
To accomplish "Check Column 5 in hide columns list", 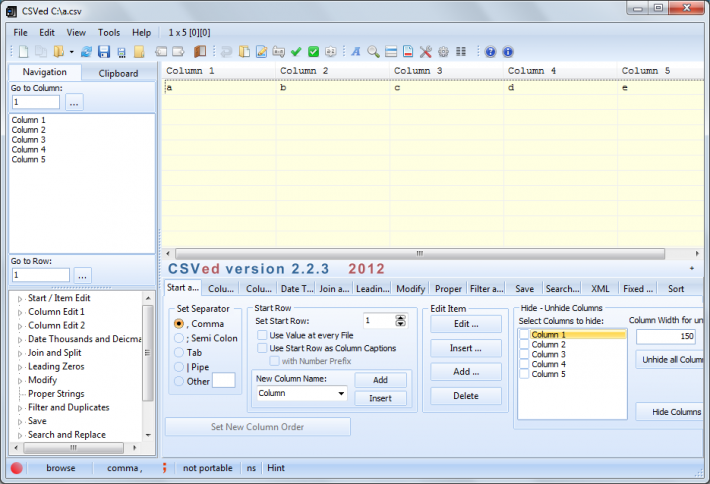I will [524, 374].
